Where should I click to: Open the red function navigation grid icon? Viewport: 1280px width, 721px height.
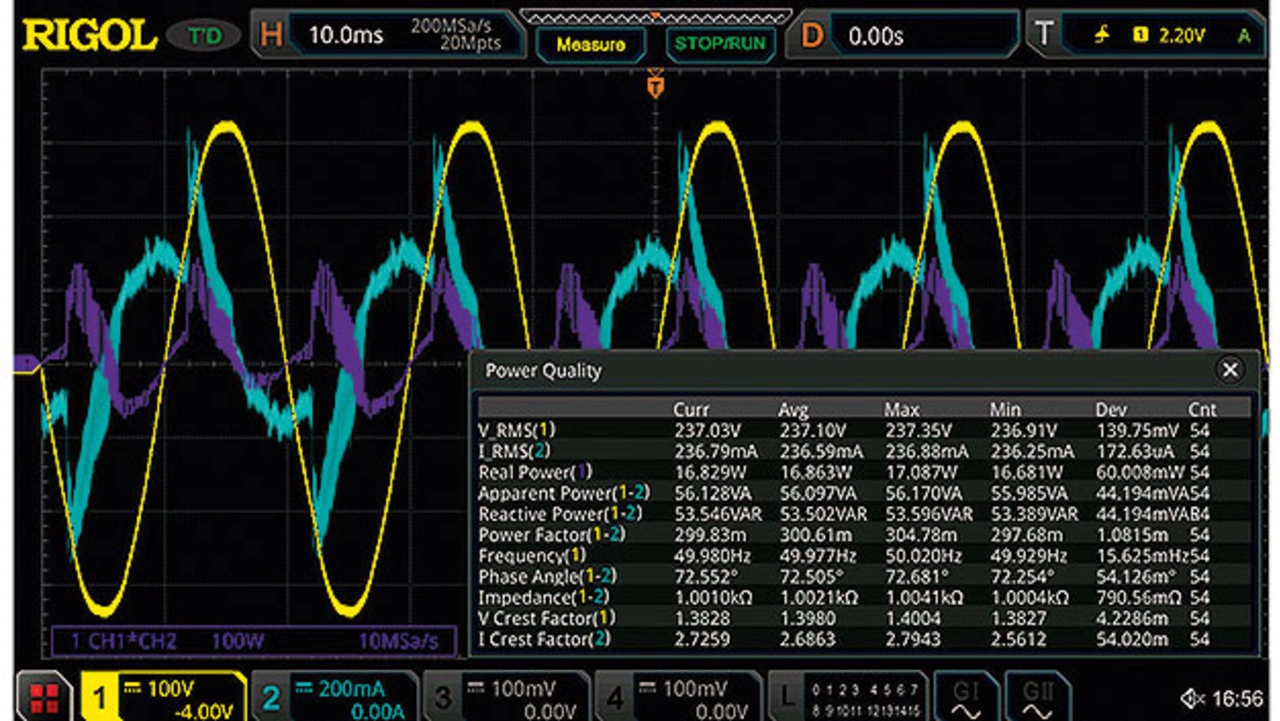[x=43, y=698]
